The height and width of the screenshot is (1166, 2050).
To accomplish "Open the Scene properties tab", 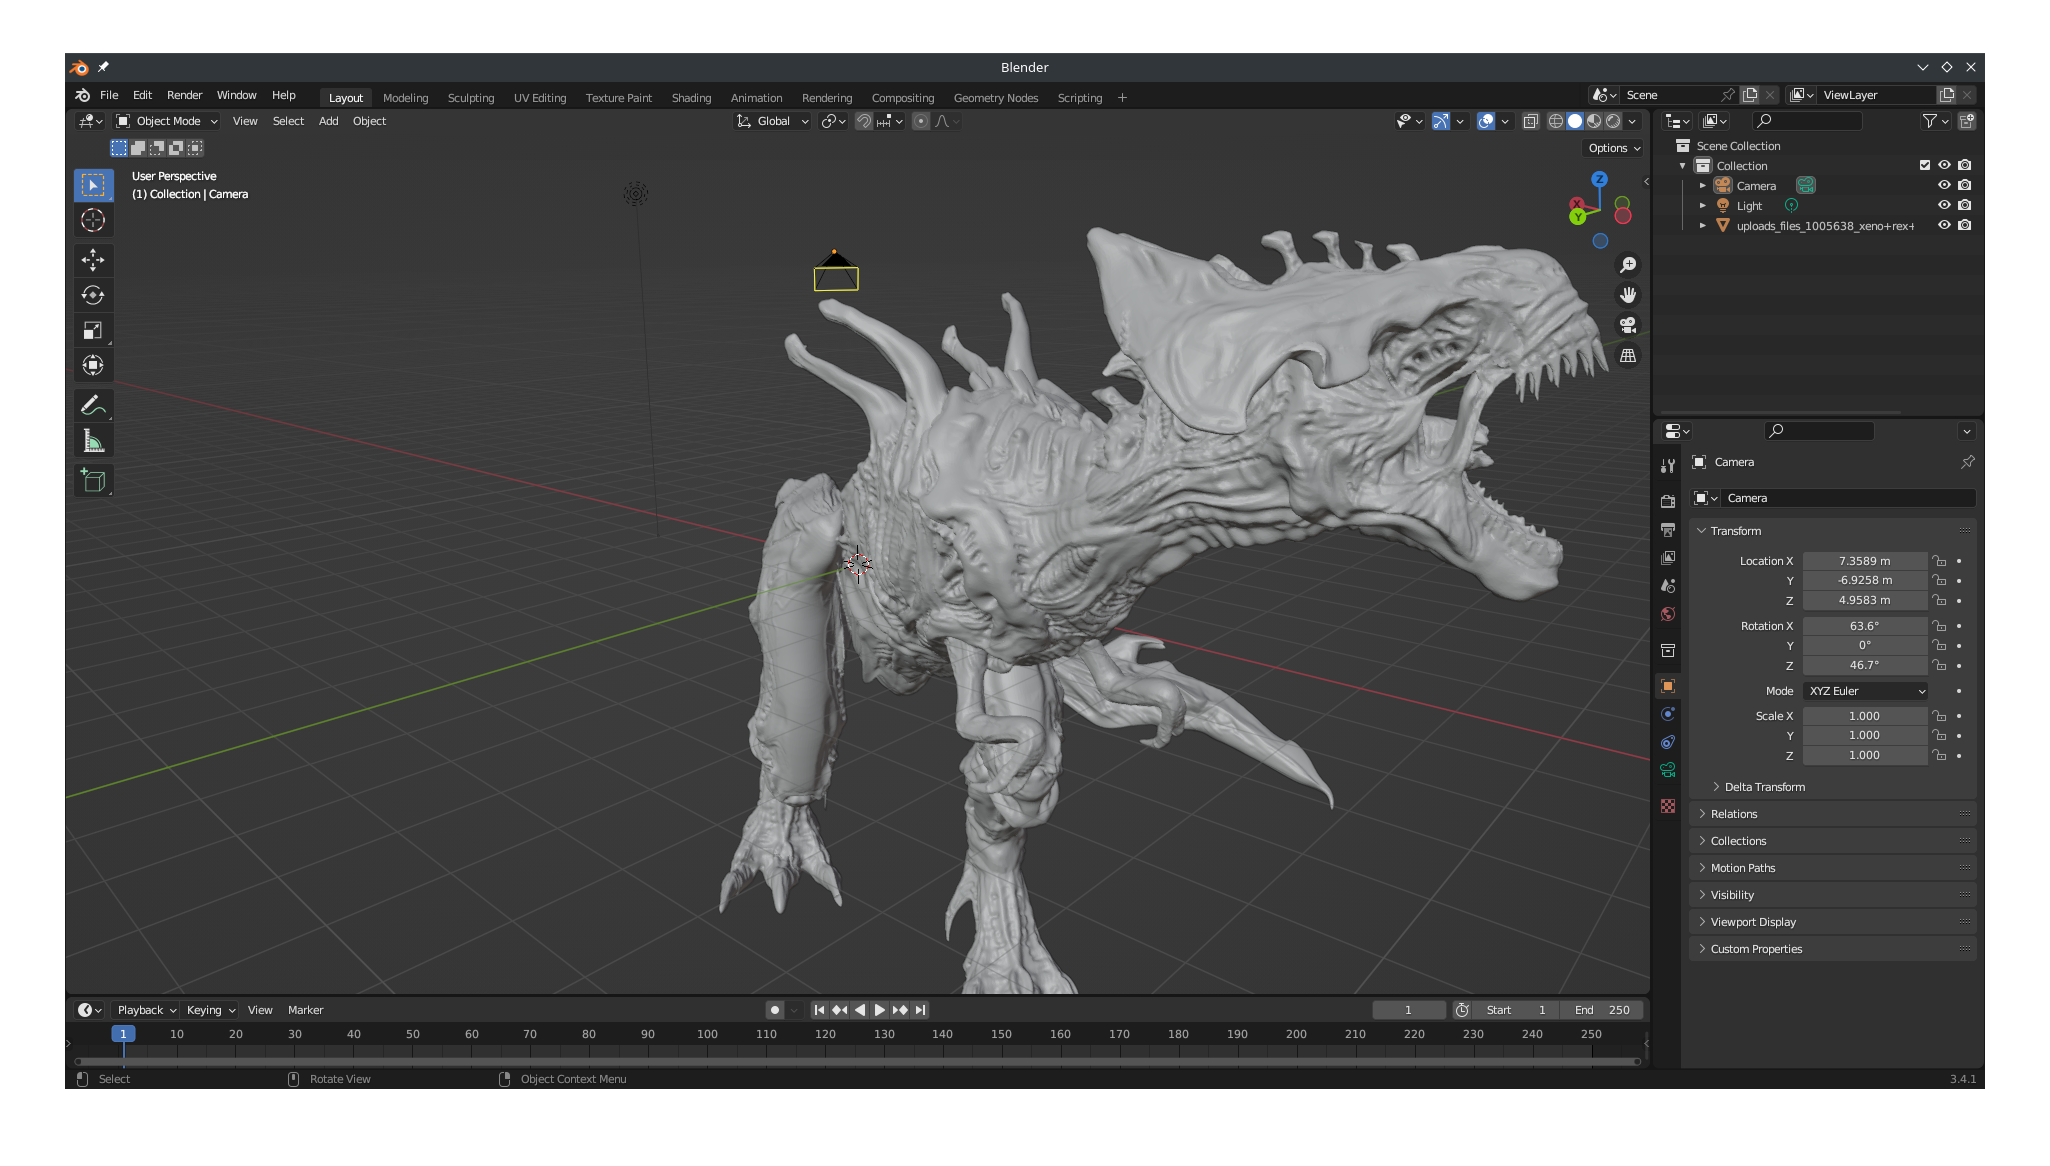I will (1667, 585).
